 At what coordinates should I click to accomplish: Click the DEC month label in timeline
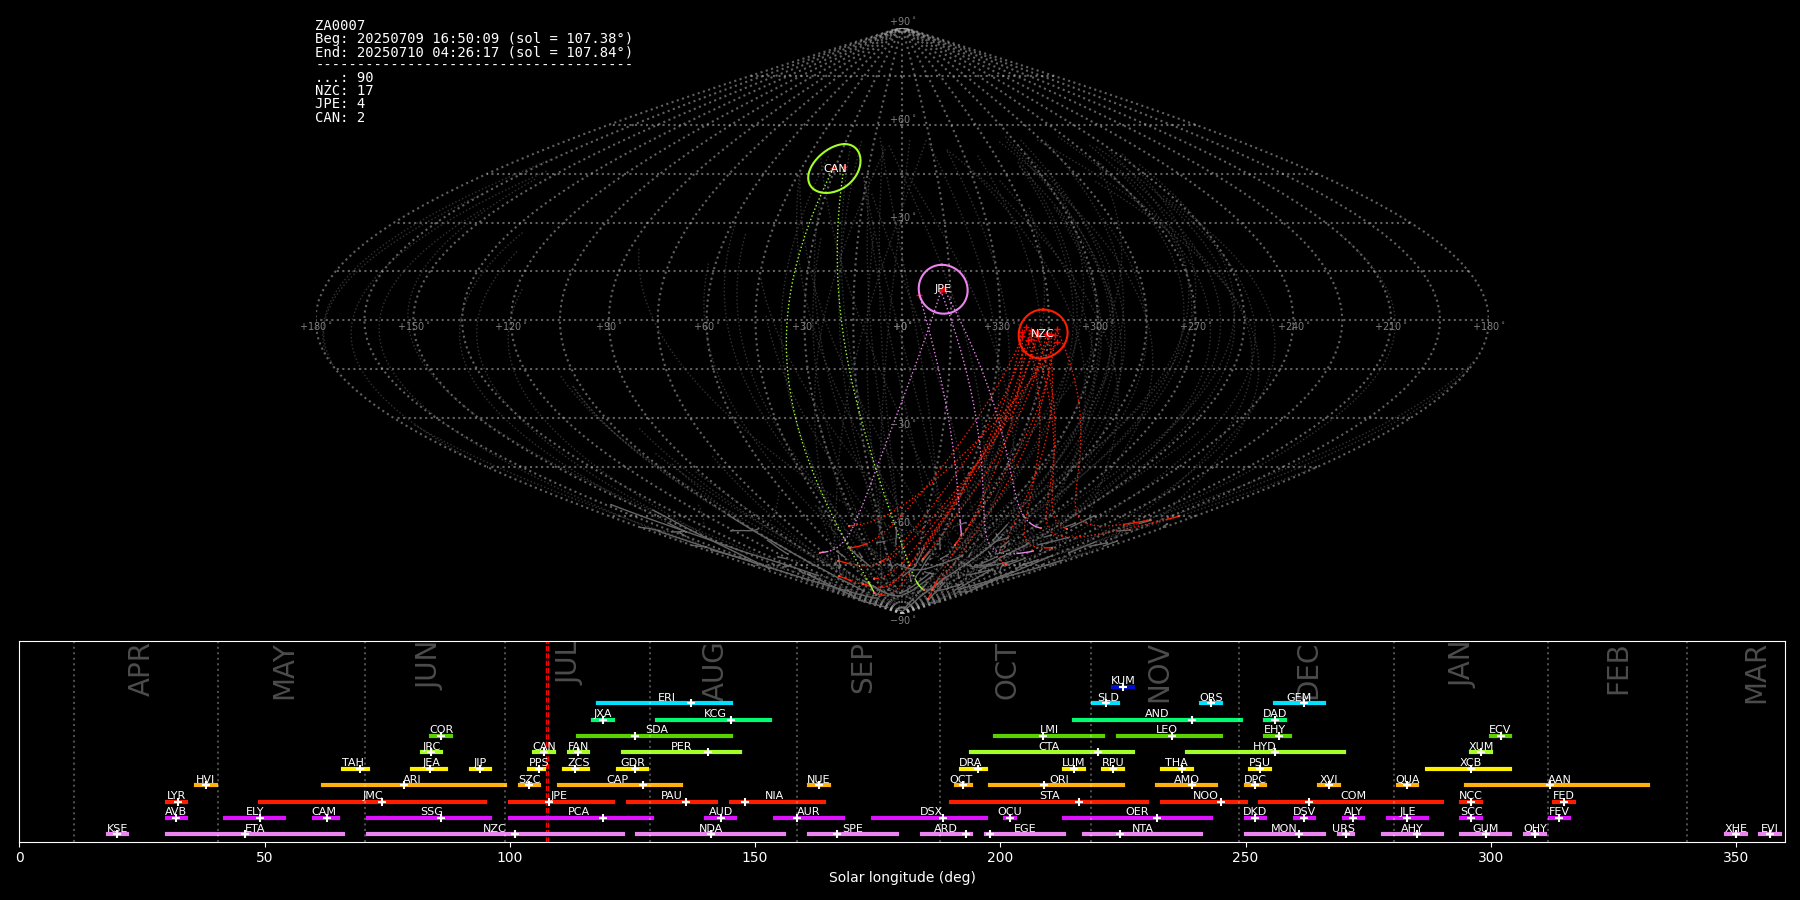(1308, 672)
